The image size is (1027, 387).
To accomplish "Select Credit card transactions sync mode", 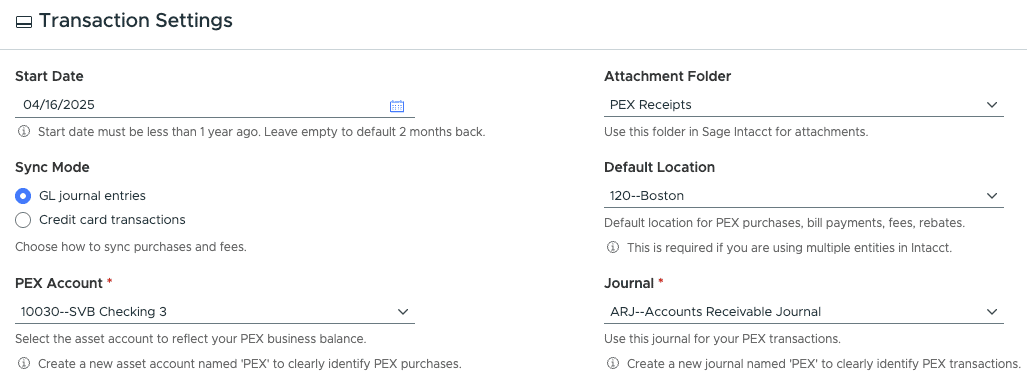I will coord(23,220).
